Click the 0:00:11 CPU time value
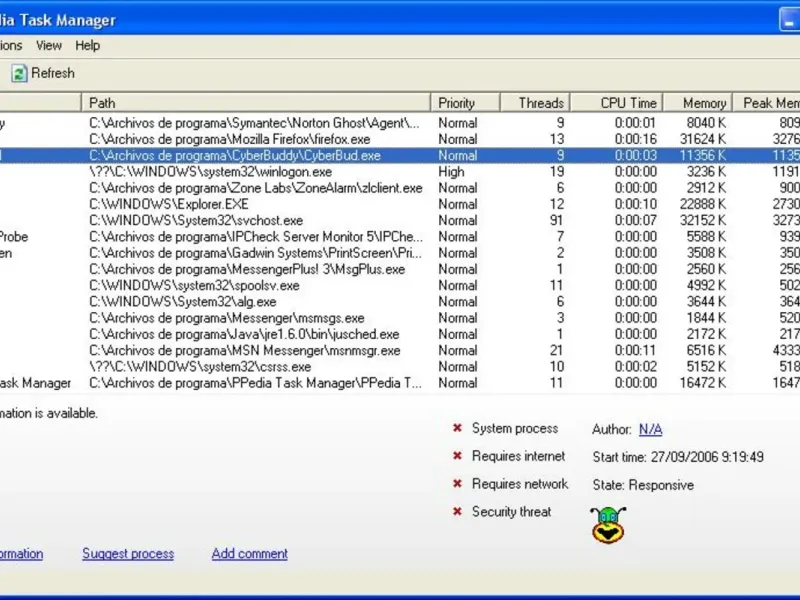Image resolution: width=800 pixels, height=600 pixels. (636, 351)
